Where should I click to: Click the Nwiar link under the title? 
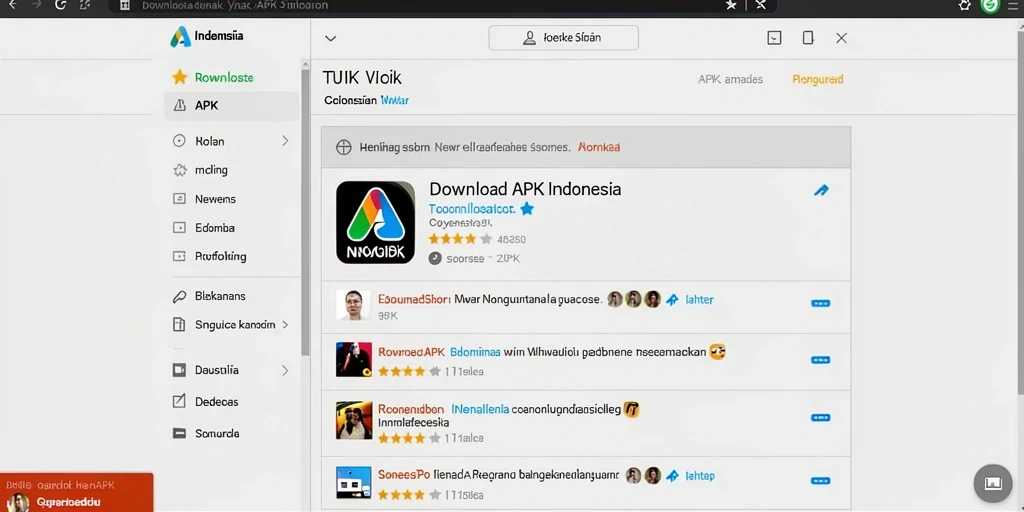(394, 101)
